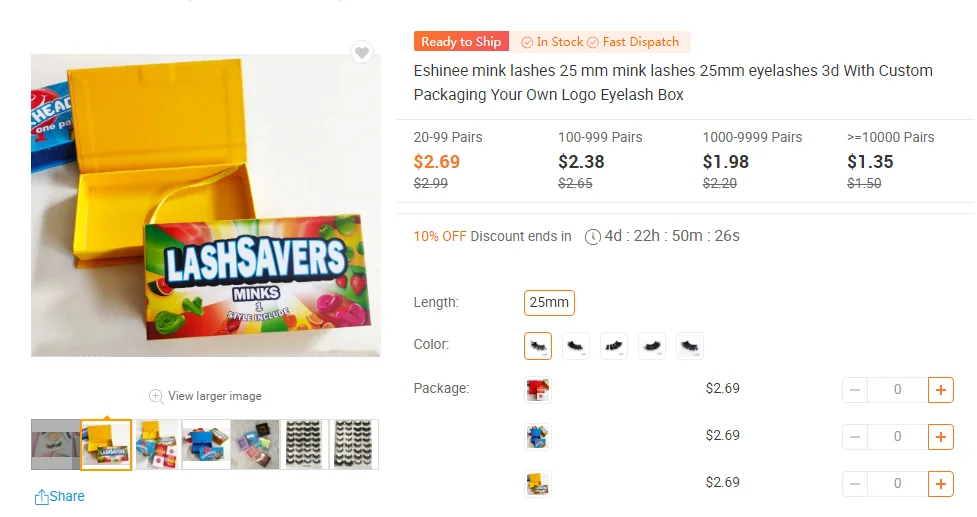The width and height of the screenshot is (977, 517).
Task: Open the first gallery thumbnail
Action: tap(55, 445)
